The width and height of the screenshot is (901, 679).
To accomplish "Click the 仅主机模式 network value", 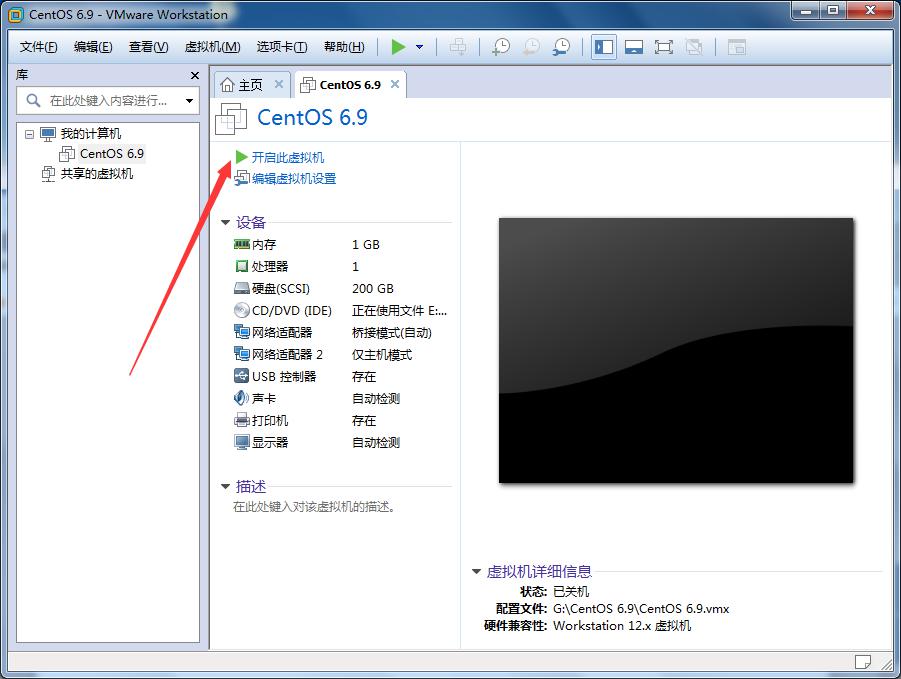I will pyautogui.click(x=382, y=354).
